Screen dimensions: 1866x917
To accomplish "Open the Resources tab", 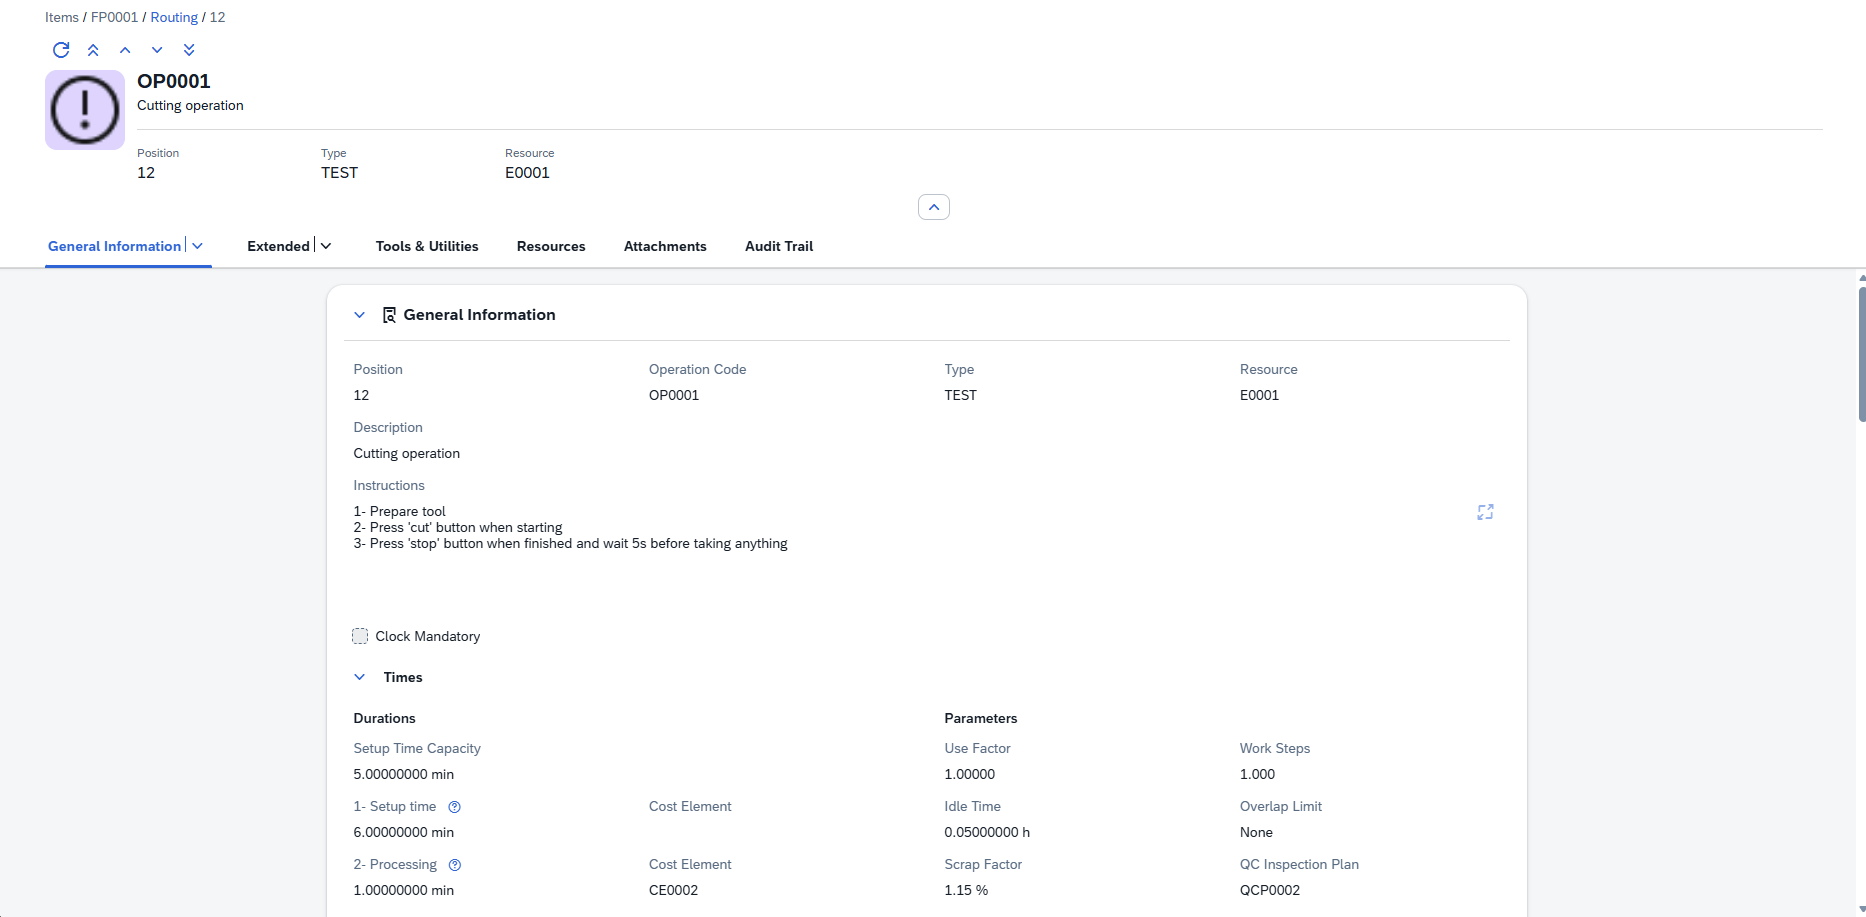I will click(551, 246).
